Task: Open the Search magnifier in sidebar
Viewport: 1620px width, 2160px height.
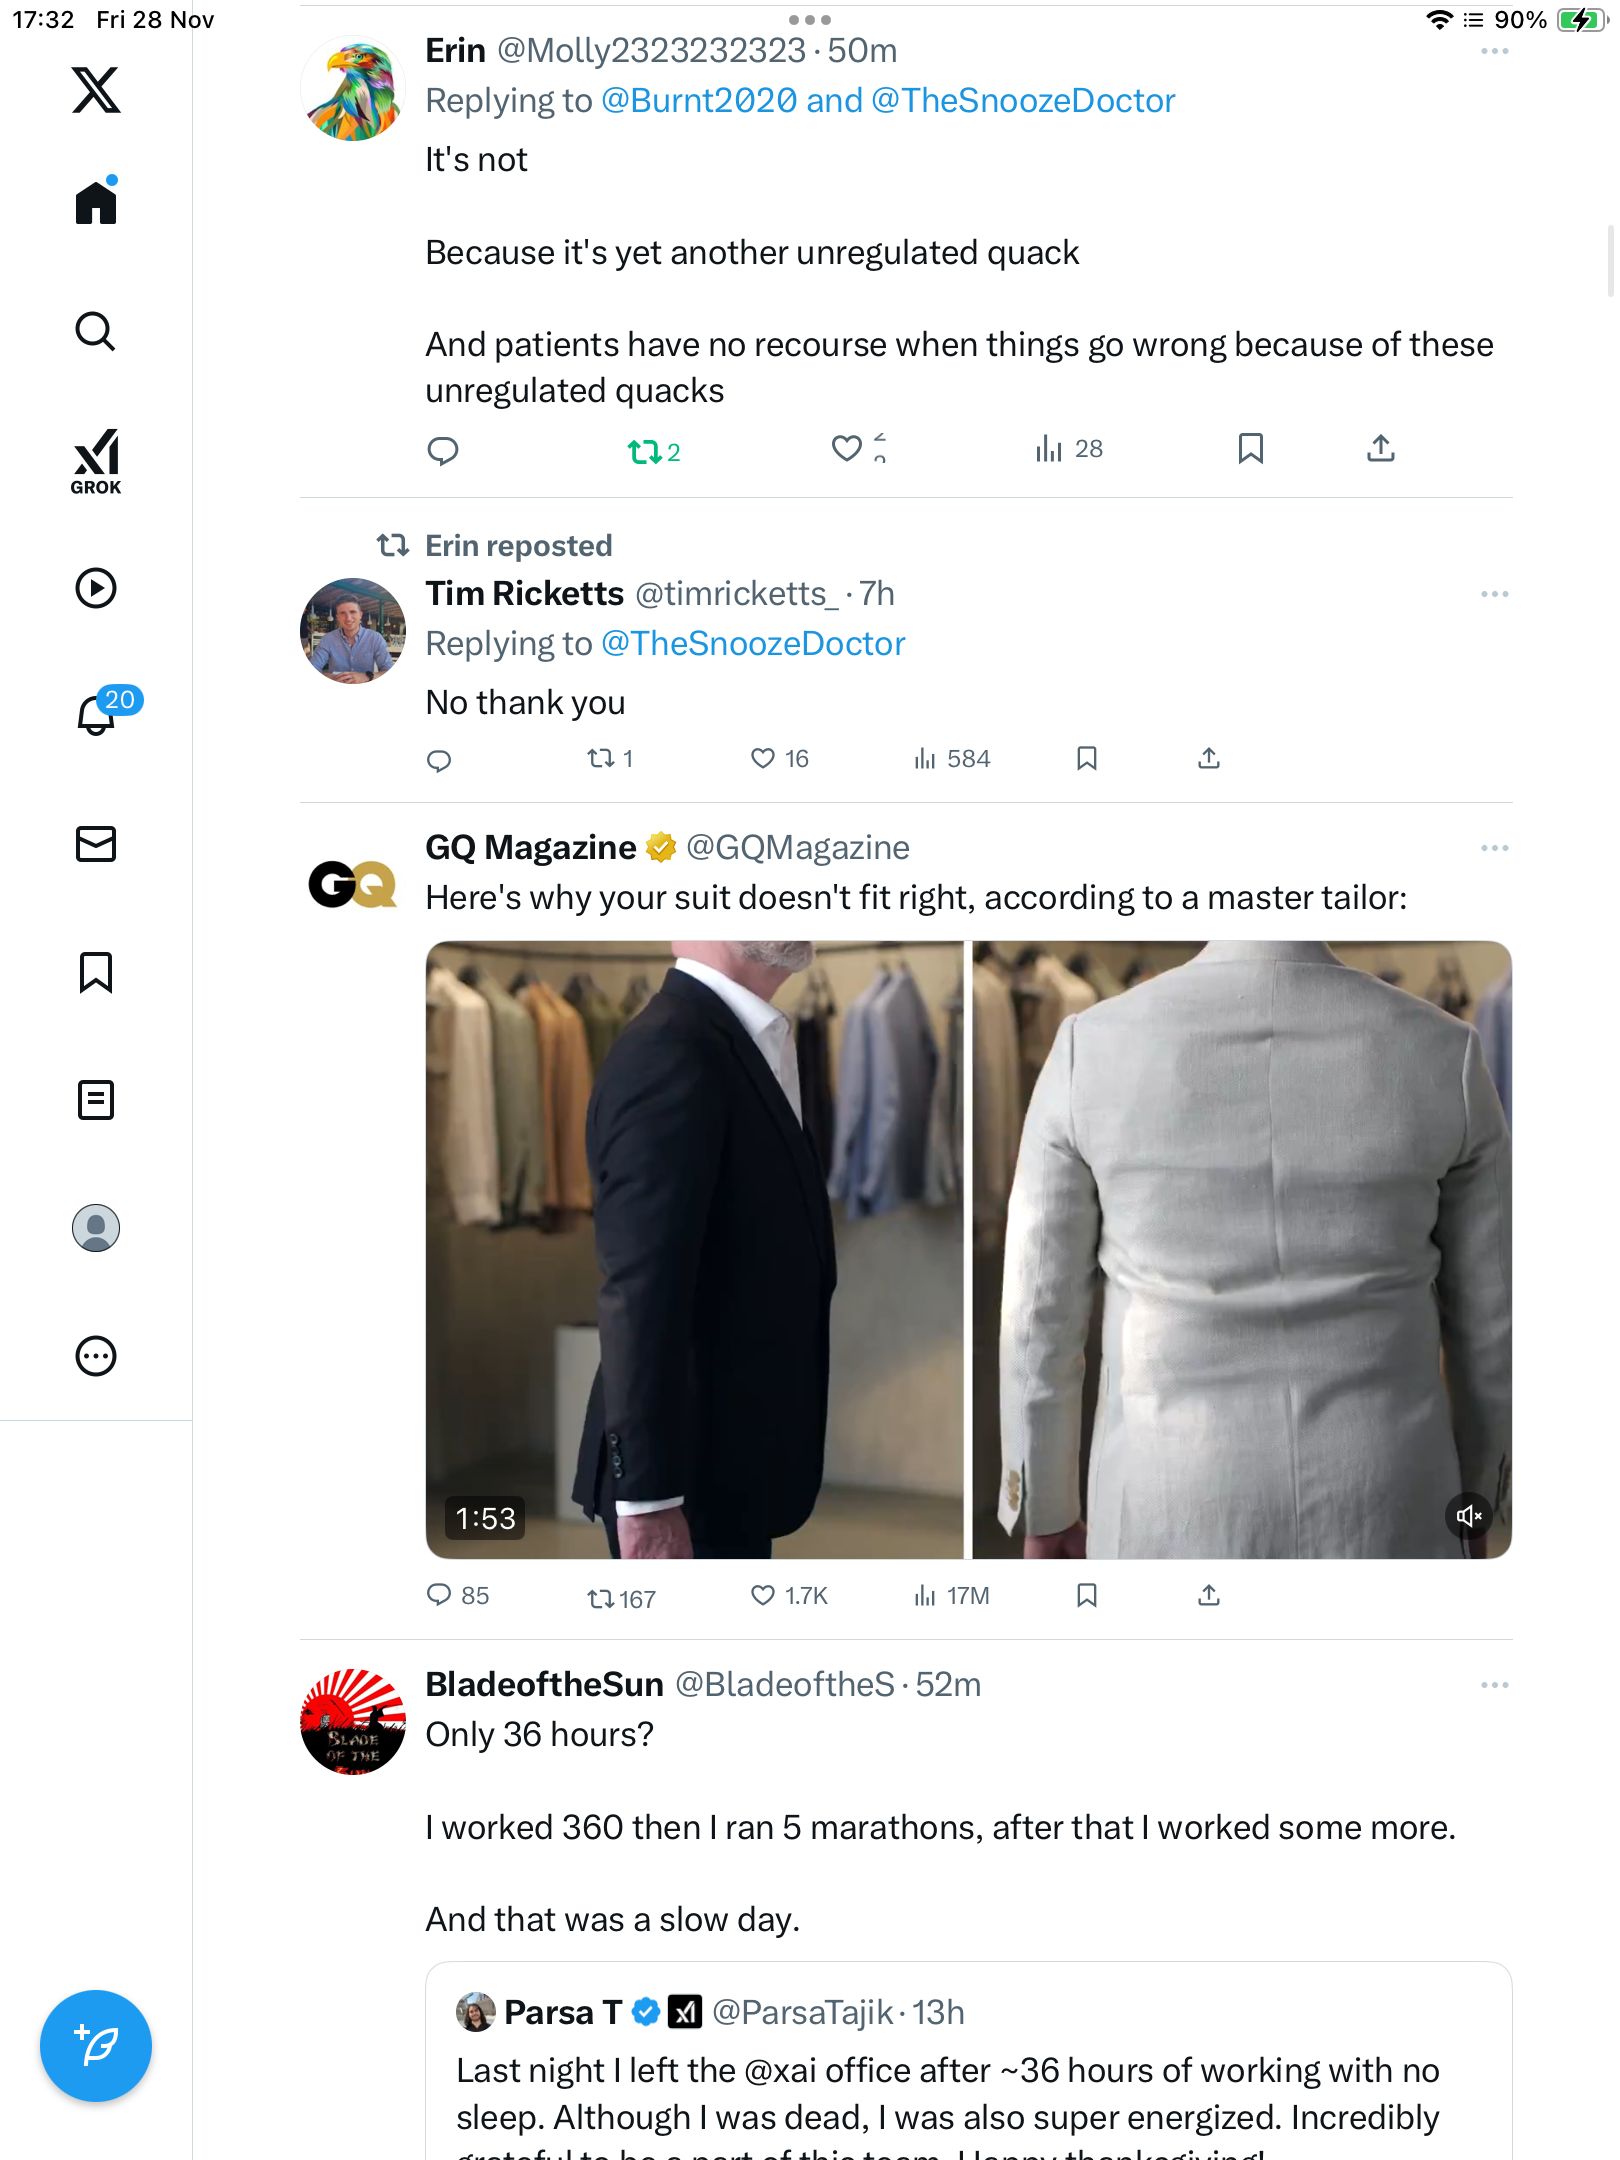Action: point(96,332)
